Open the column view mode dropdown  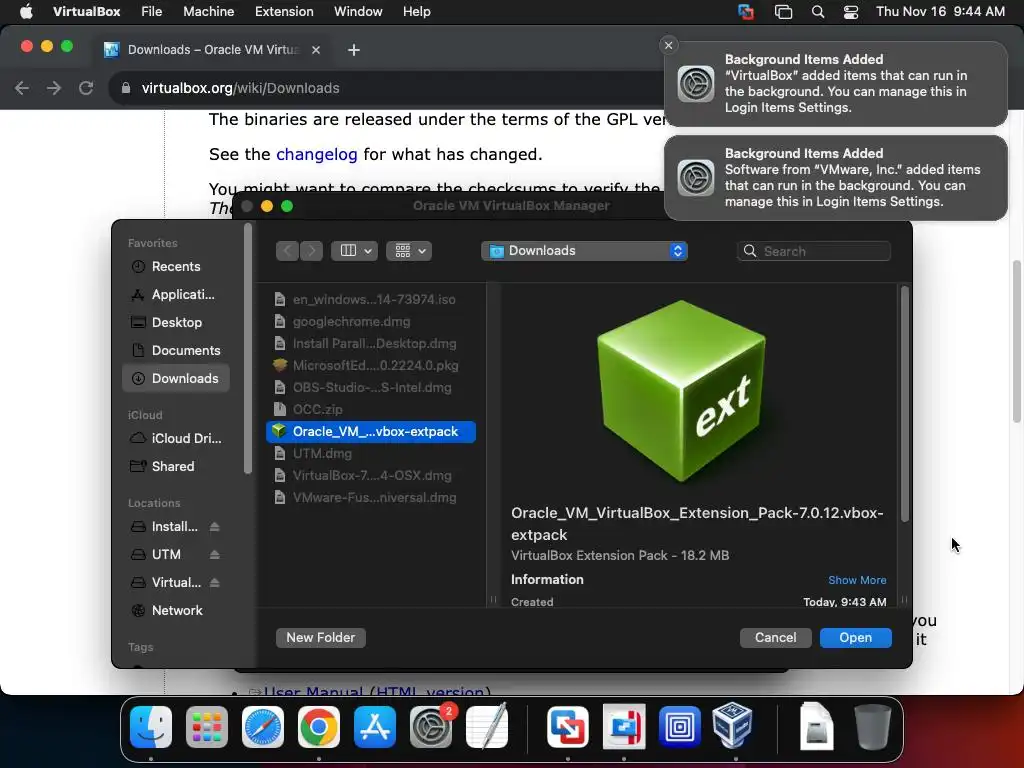[x=355, y=251]
